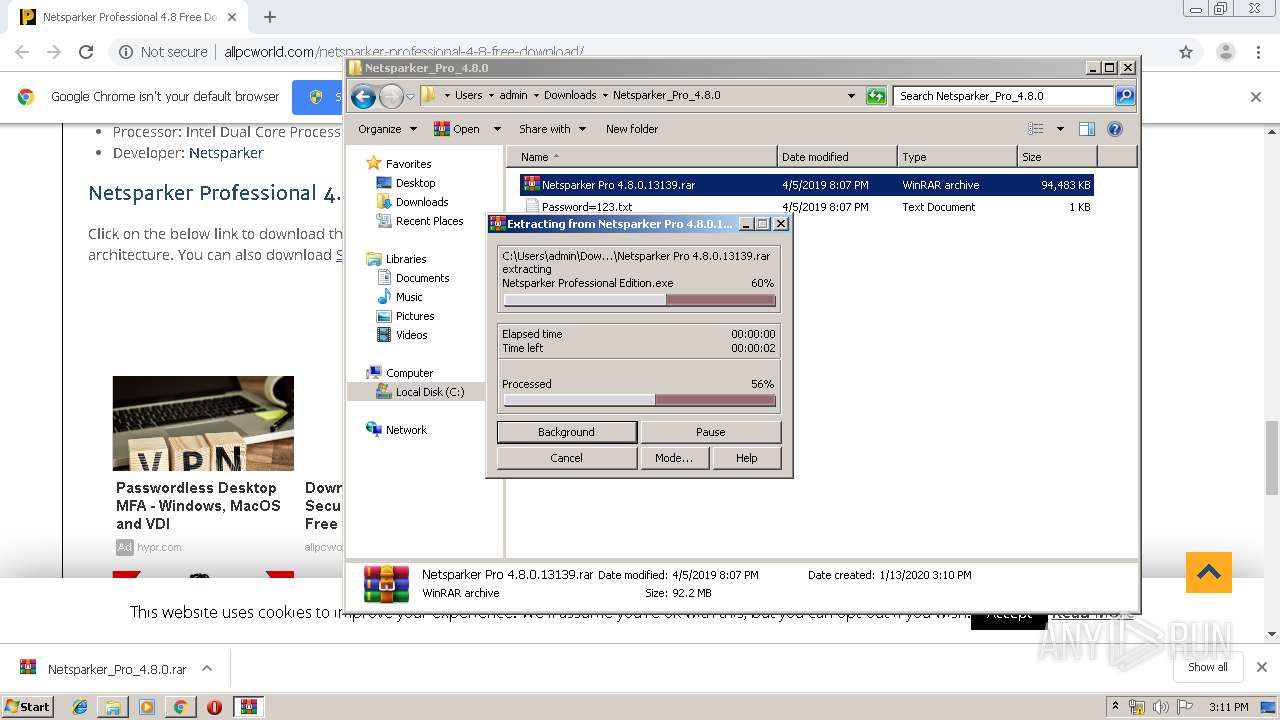Open Documents library
The width and height of the screenshot is (1280, 720).
[x=422, y=278]
